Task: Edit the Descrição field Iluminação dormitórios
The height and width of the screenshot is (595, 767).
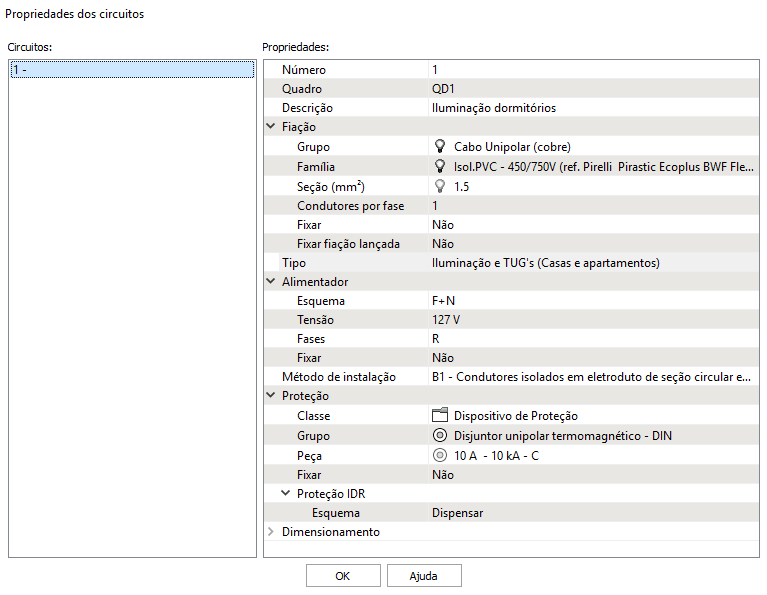Action: coord(592,108)
